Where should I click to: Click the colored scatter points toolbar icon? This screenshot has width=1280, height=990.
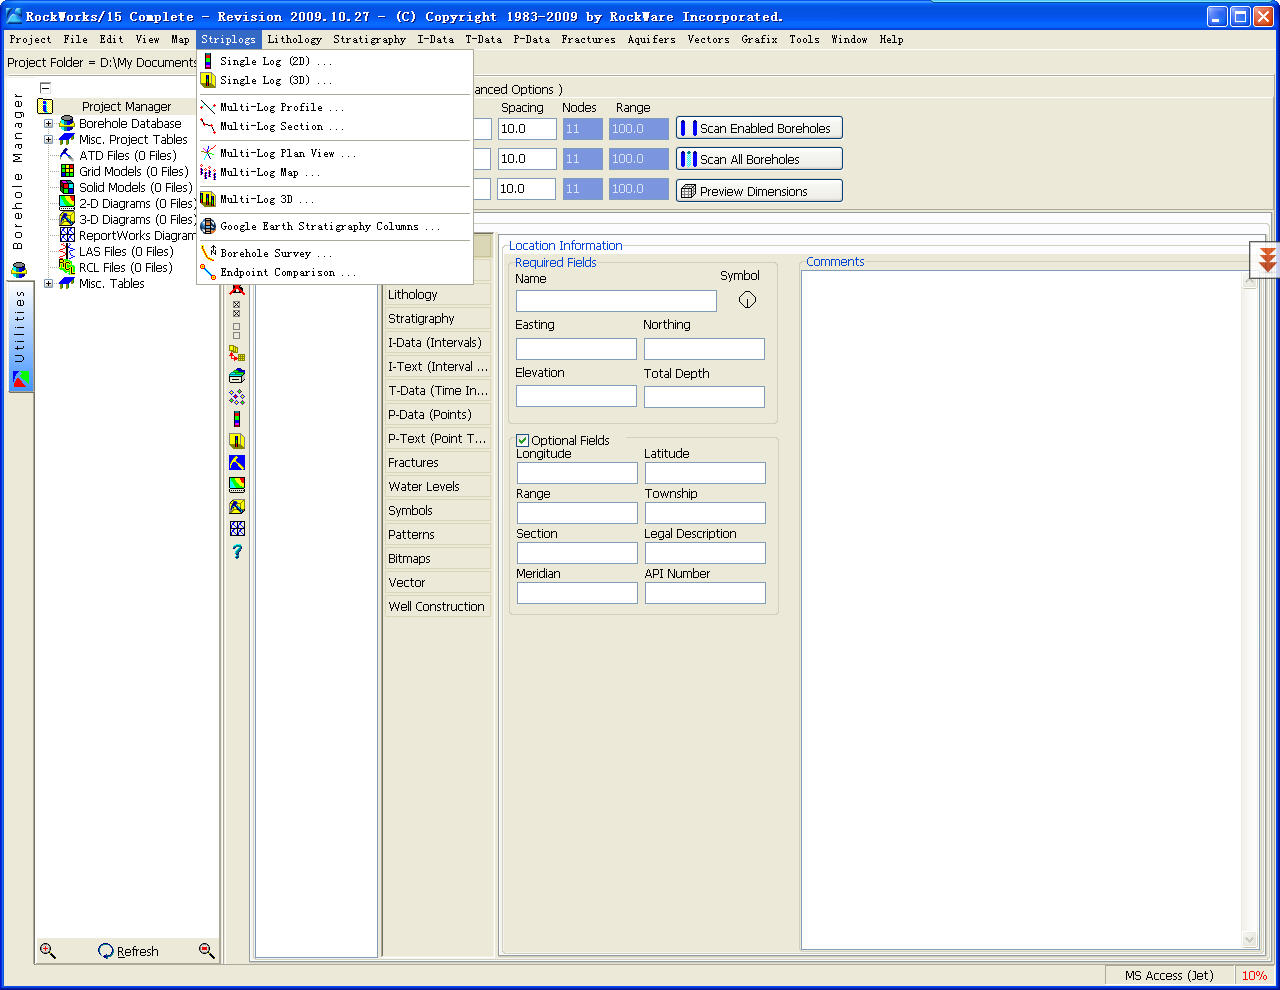pos(237,397)
